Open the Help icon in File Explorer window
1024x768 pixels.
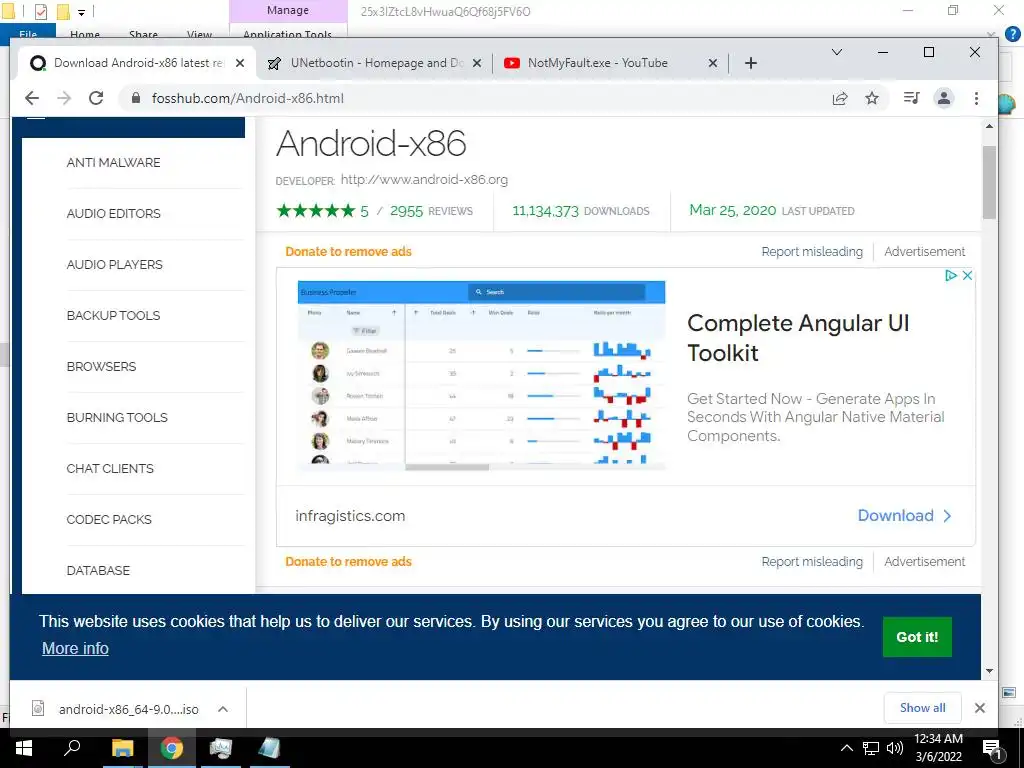click(x=1013, y=34)
